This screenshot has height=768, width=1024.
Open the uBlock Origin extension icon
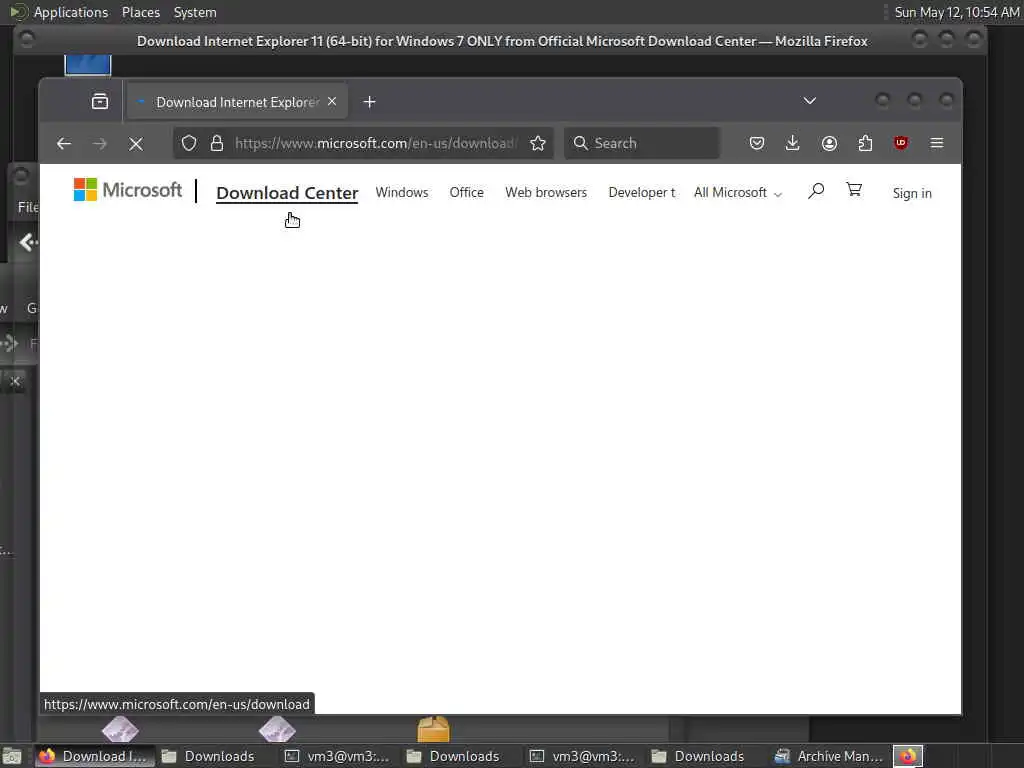tap(901, 143)
